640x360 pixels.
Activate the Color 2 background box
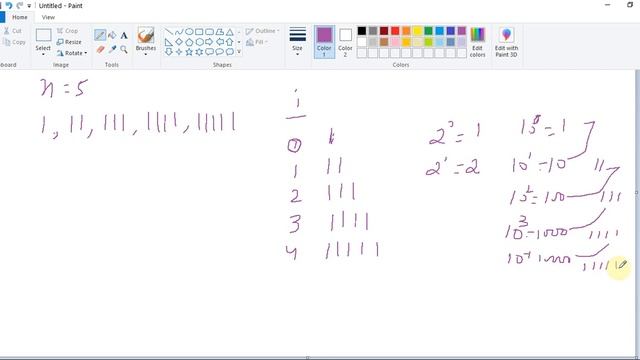point(345,42)
